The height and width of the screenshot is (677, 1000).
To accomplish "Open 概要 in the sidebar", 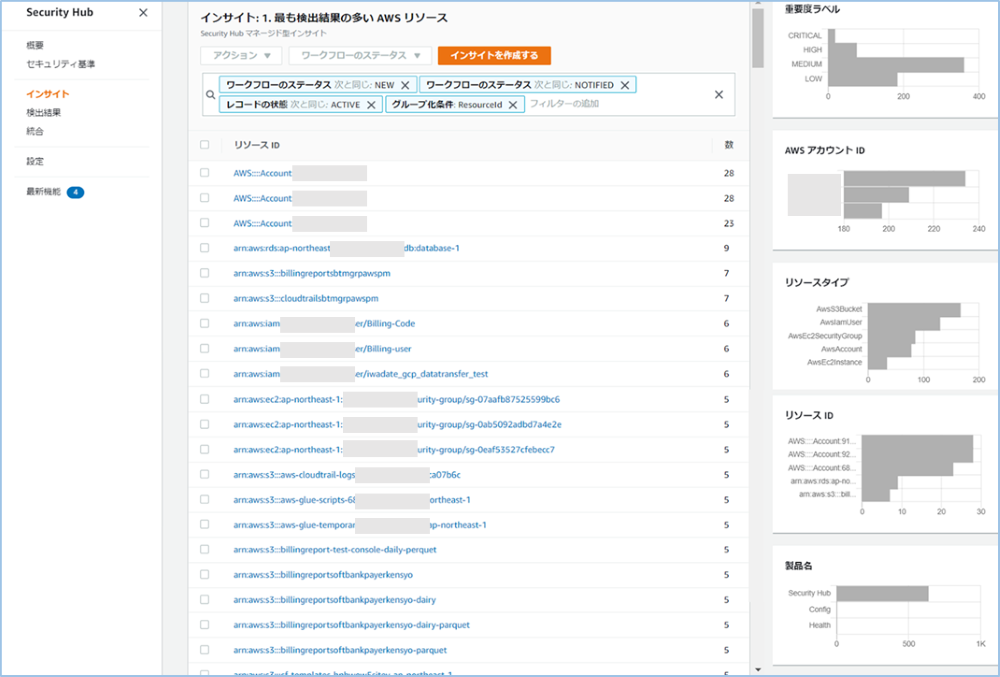I will [35, 45].
